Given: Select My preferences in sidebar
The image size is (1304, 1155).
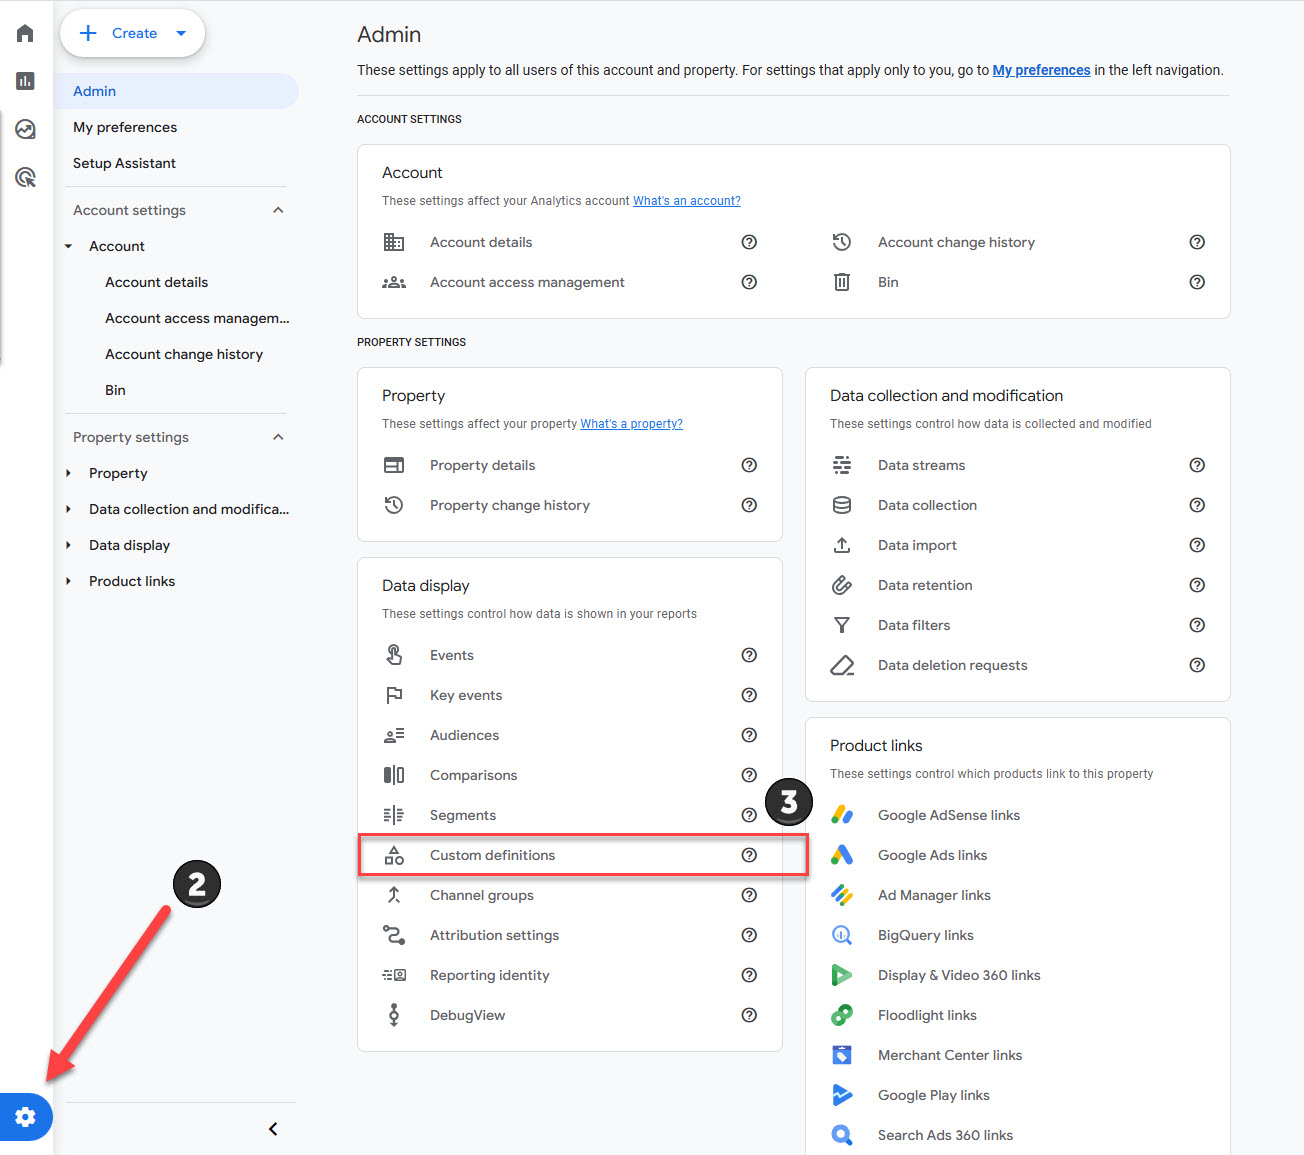Looking at the screenshot, I should (125, 127).
